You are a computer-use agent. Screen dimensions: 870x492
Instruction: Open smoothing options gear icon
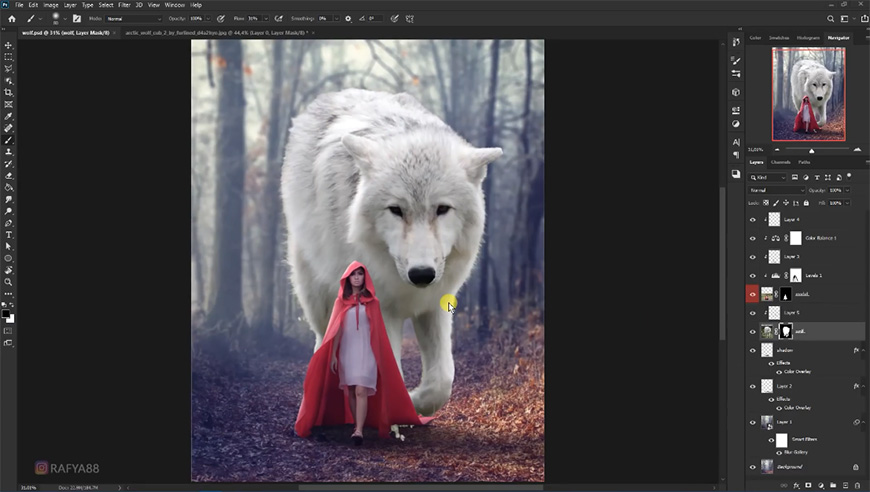click(348, 19)
